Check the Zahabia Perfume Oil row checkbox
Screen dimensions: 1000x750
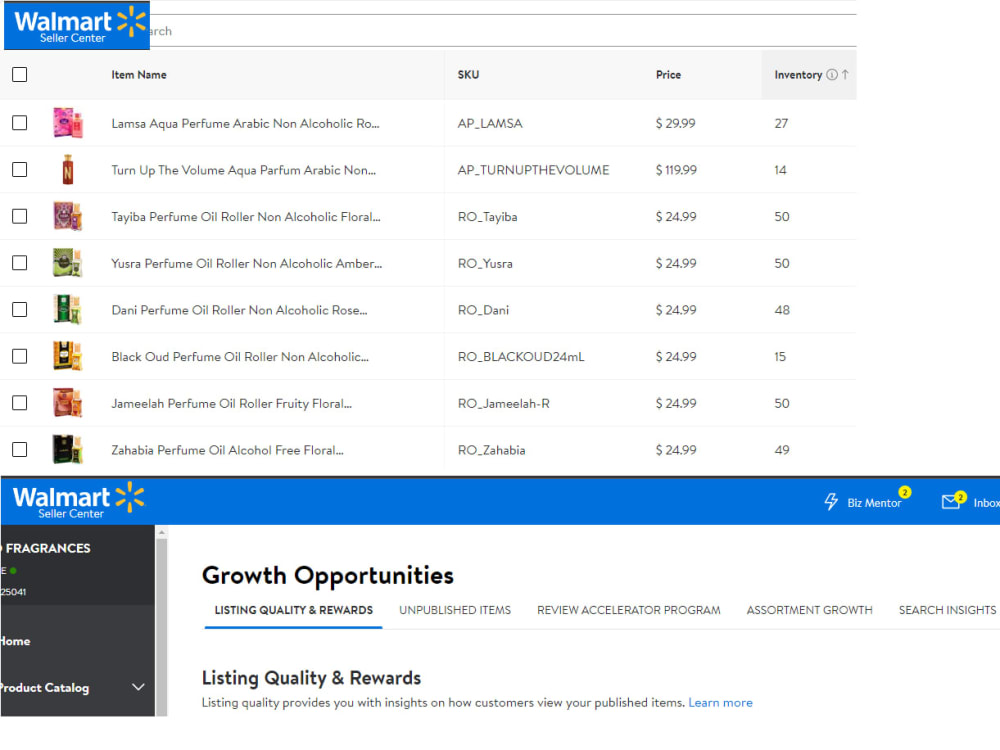point(20,449)
